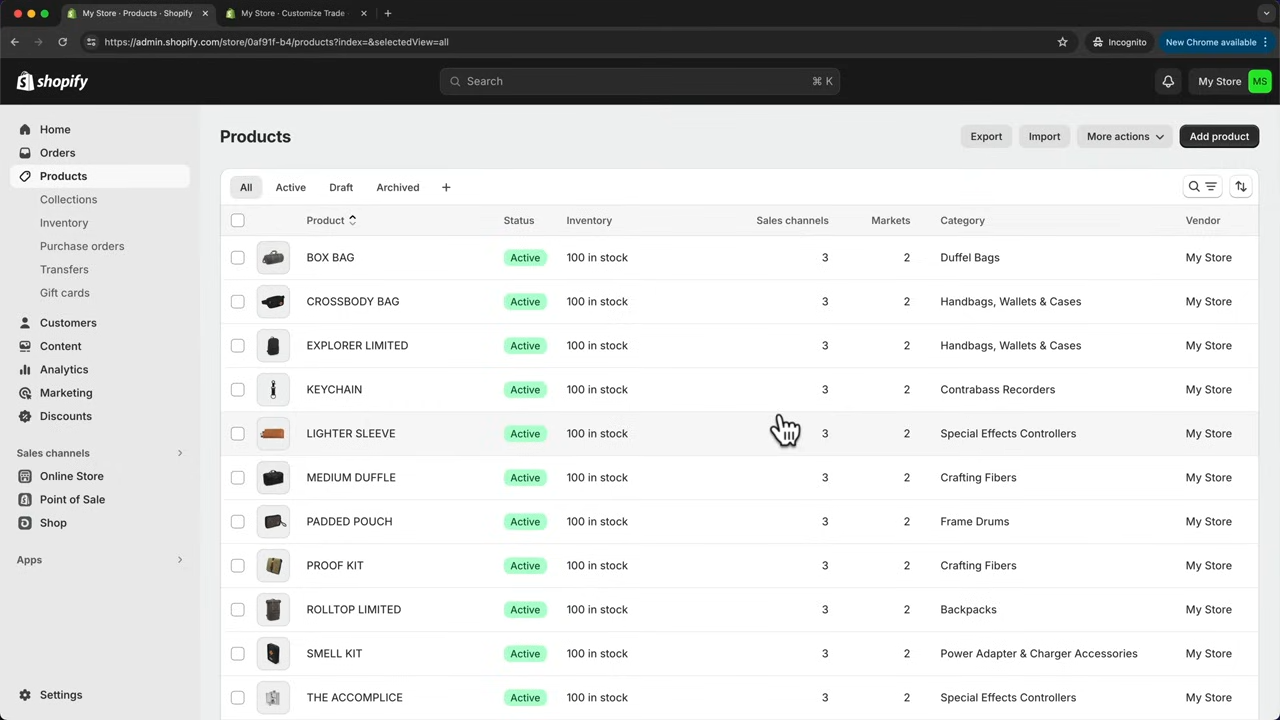Check the BOX BAG row checkbox
The image size is (1280, 720).
tap(237, 258)
